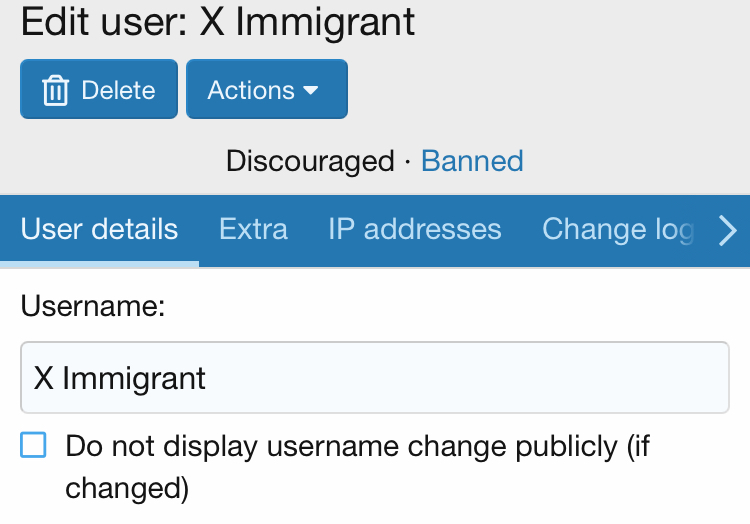Click 'X Immigrant' text inside the username box
750x524 pixels.
[x=120, y=379]
